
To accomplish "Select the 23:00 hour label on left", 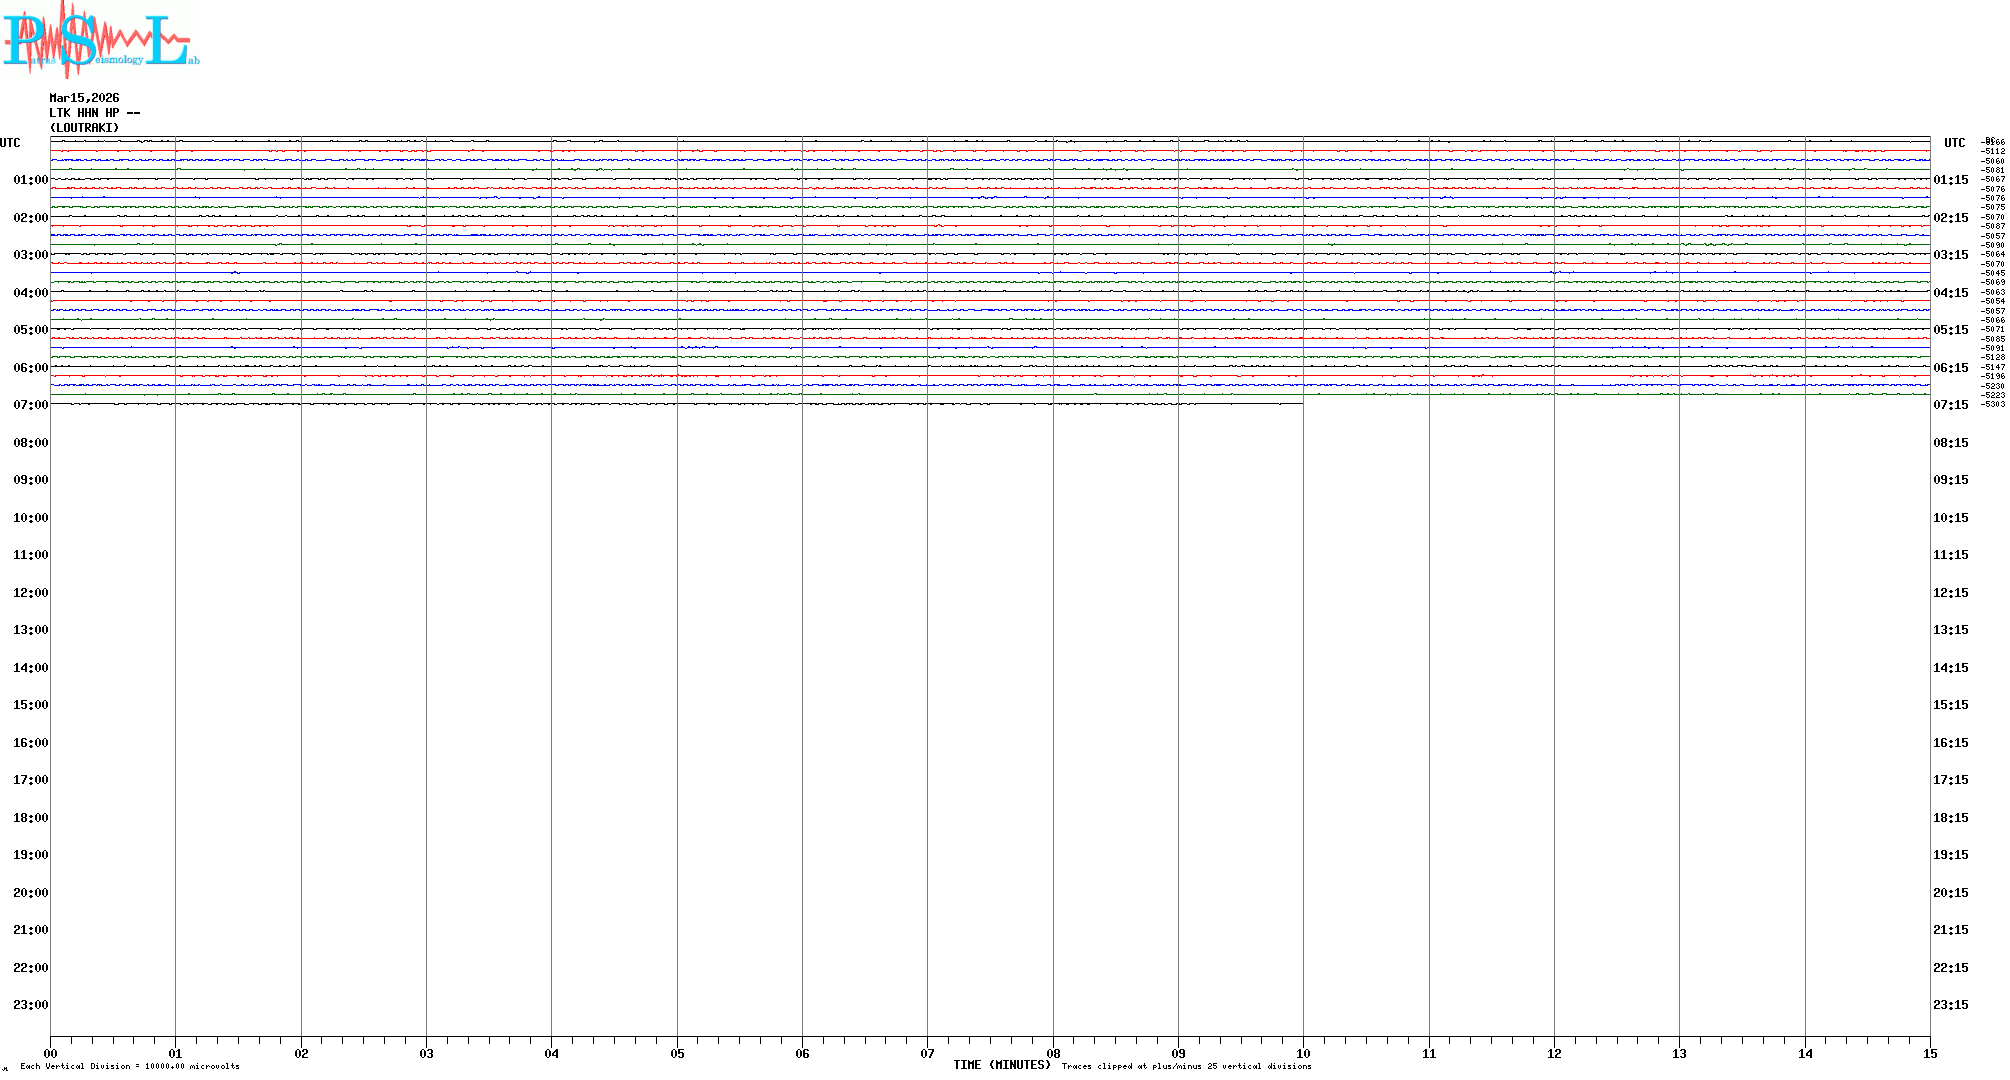I will (30, 1005).
